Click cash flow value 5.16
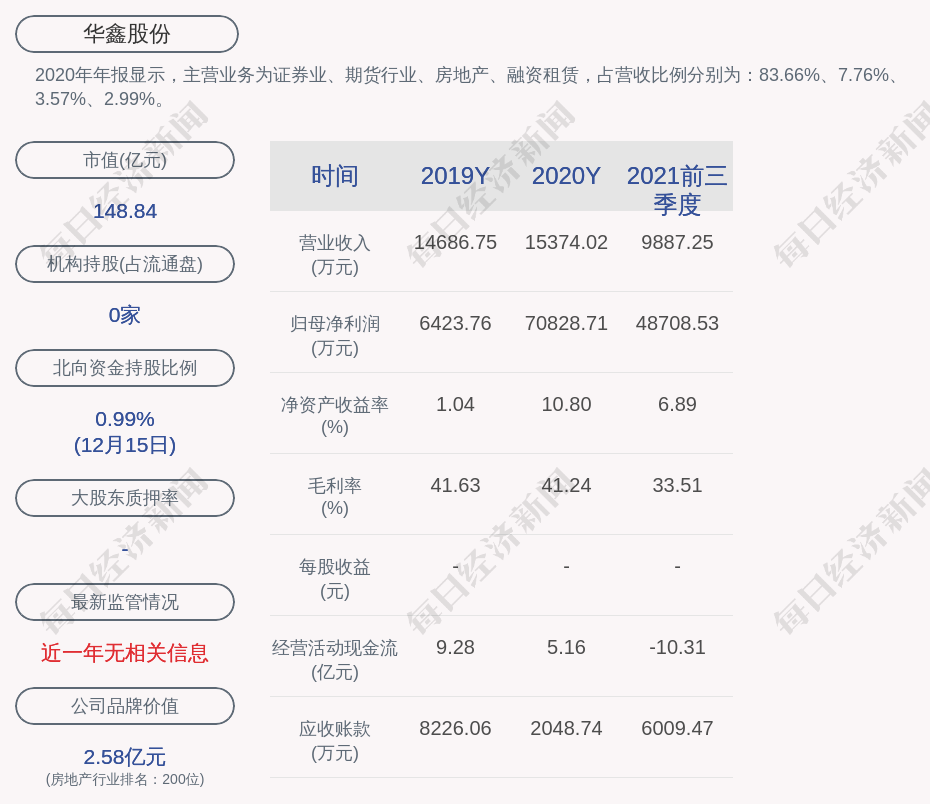This screenshot has width=930, height=804. (566, 647)
